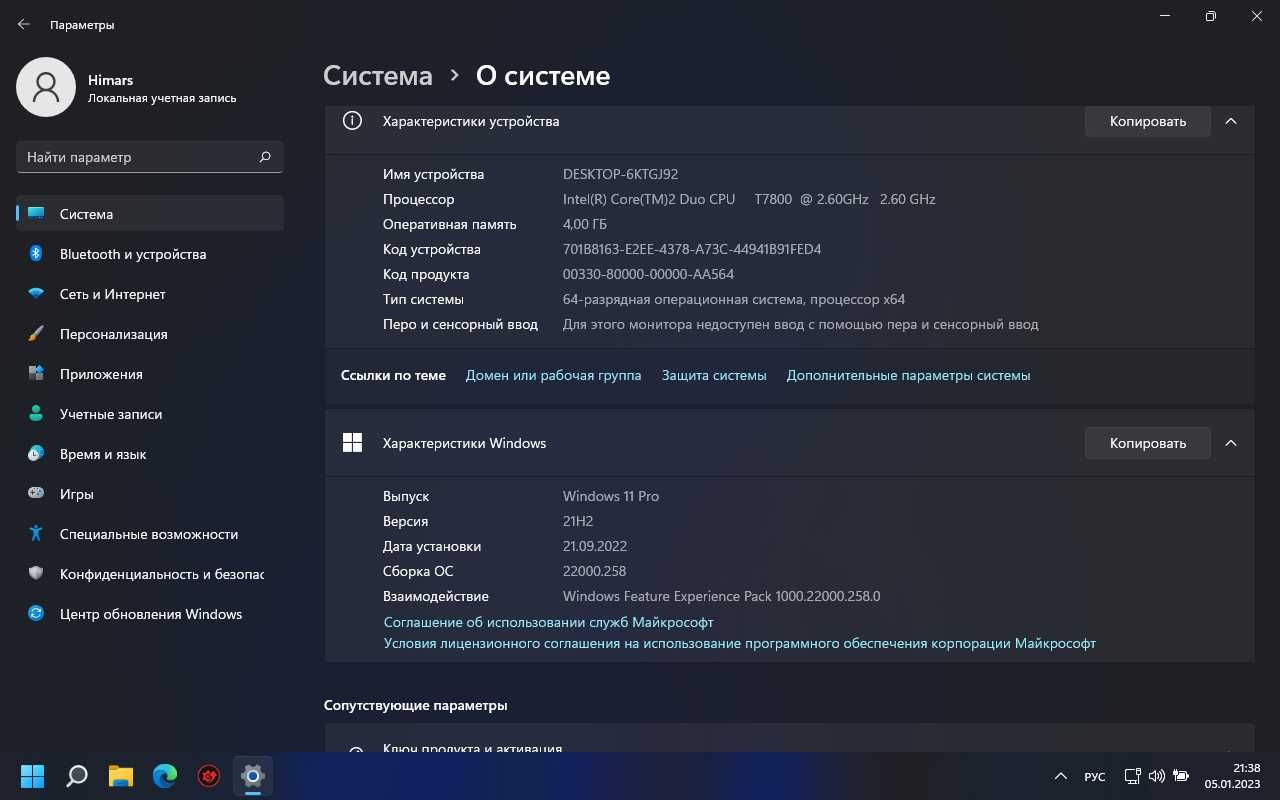Open Персонализация settings
This screenshot has height=800, width=1280.
150,334
